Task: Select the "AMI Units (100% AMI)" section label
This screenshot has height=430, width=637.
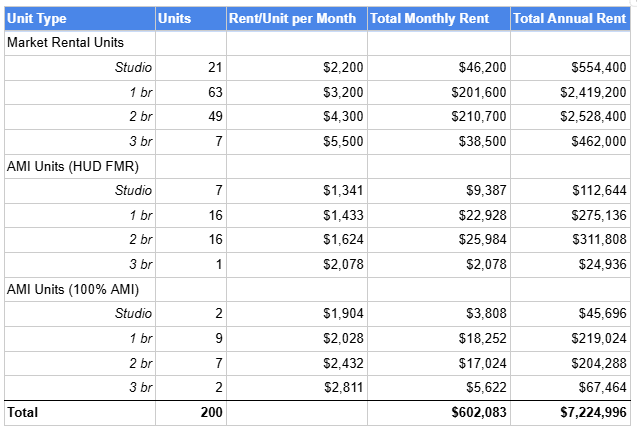Action: click(73, 289)
